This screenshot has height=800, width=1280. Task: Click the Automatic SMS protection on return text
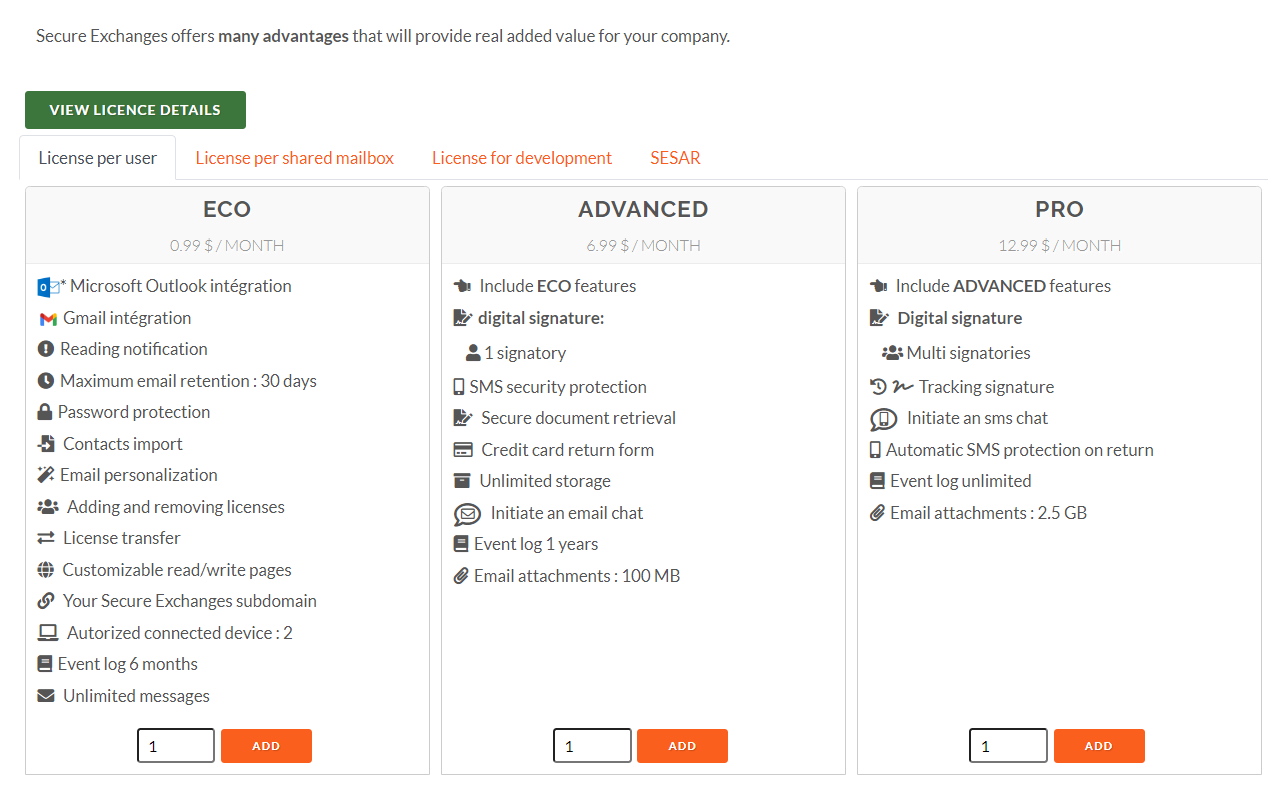(1020, 450)
